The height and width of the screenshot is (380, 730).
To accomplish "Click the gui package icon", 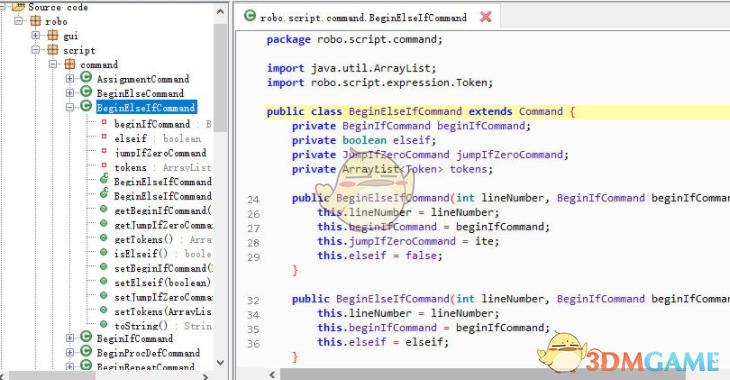I will pyautogui.click(x=53, y=35).
